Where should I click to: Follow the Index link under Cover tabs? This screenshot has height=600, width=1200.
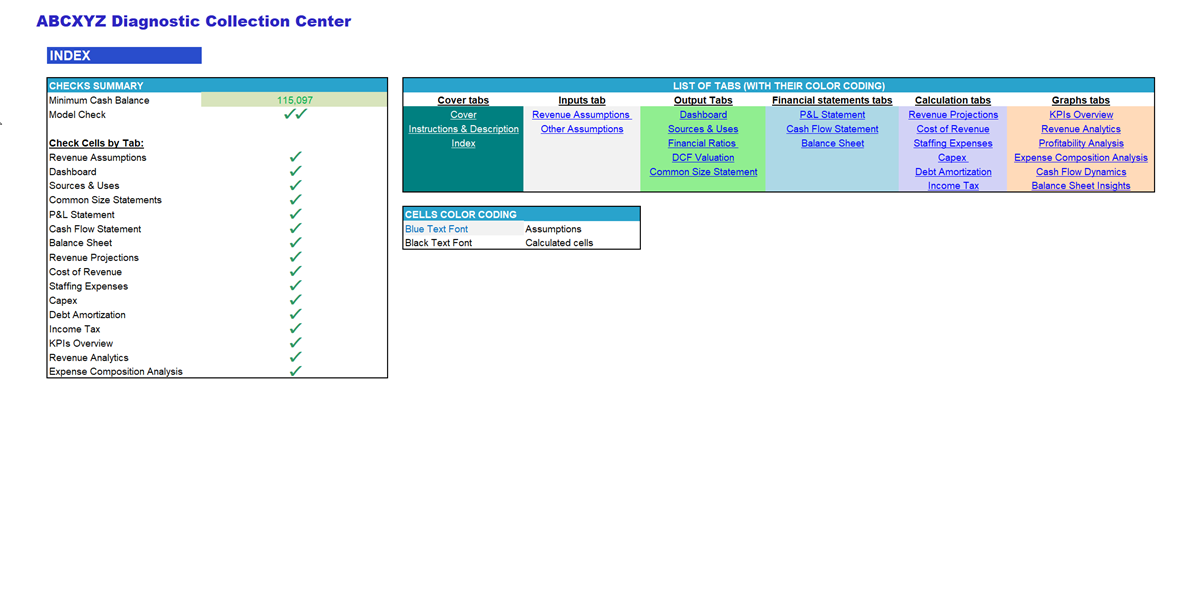coord(463,143)
